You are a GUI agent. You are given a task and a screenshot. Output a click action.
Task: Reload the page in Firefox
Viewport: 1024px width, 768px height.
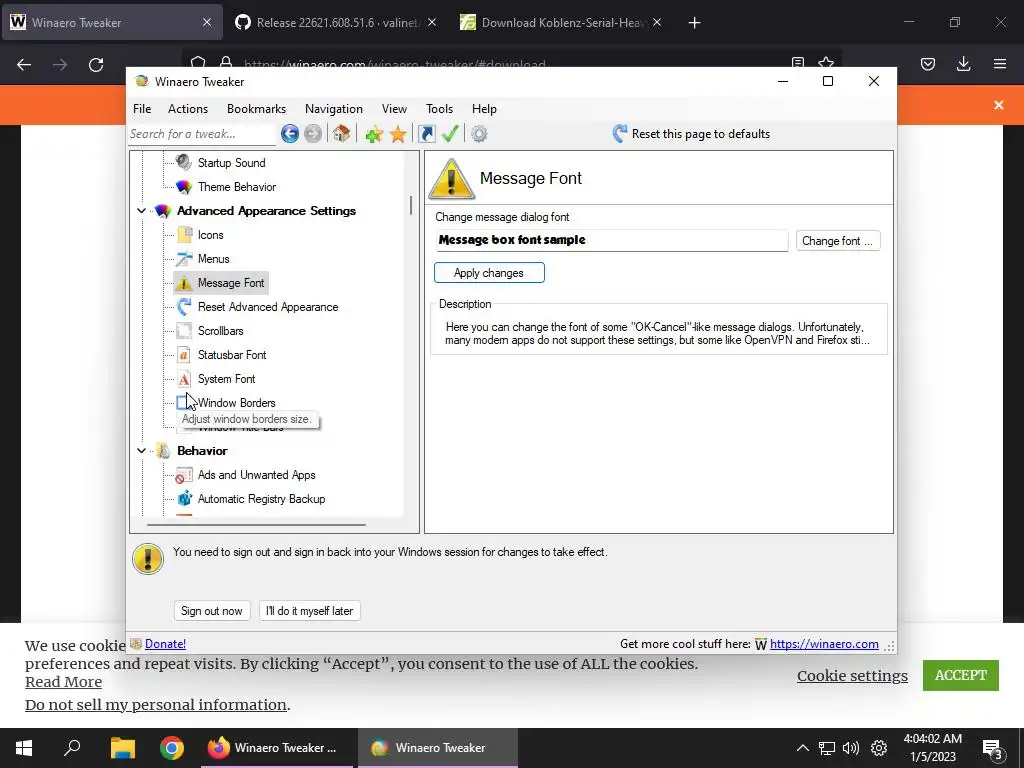pos(96,65)
